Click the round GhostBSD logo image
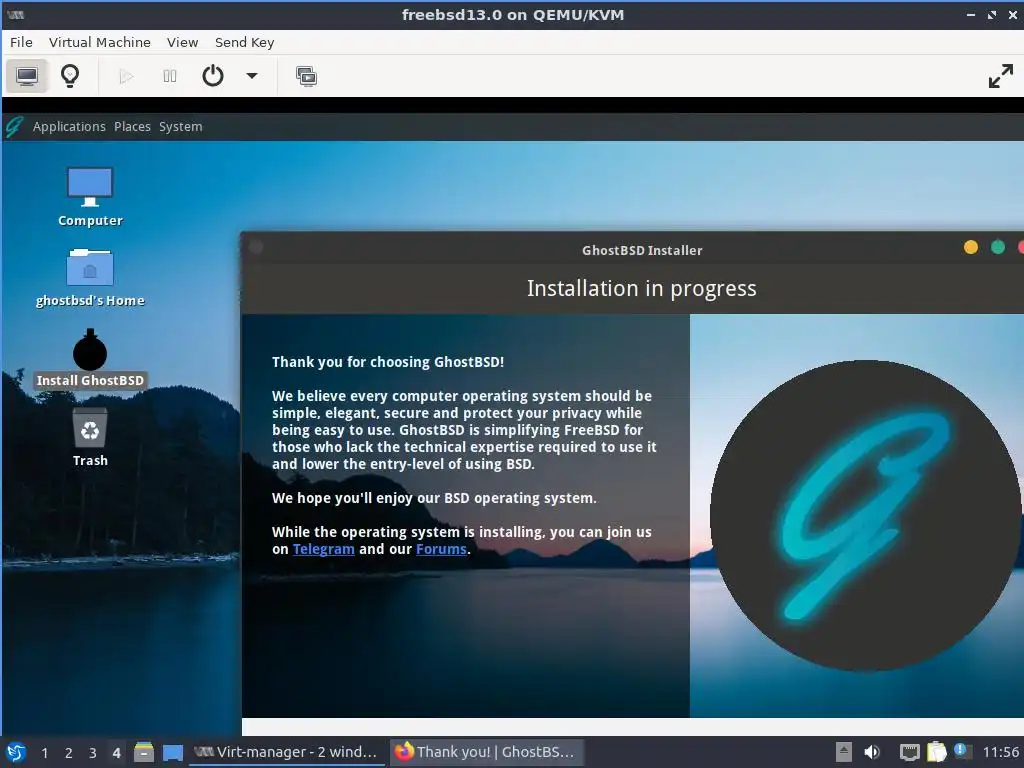Image resolution: width=1024 pixels, height=768 pixels. point(865,515)
